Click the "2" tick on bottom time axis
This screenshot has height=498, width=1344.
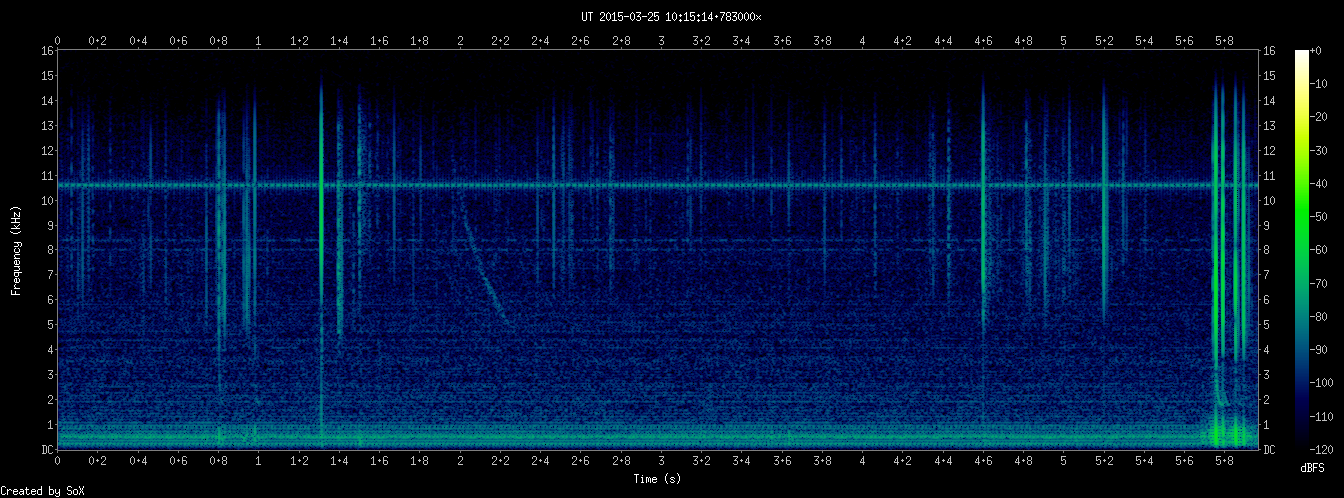pos(460,461)
